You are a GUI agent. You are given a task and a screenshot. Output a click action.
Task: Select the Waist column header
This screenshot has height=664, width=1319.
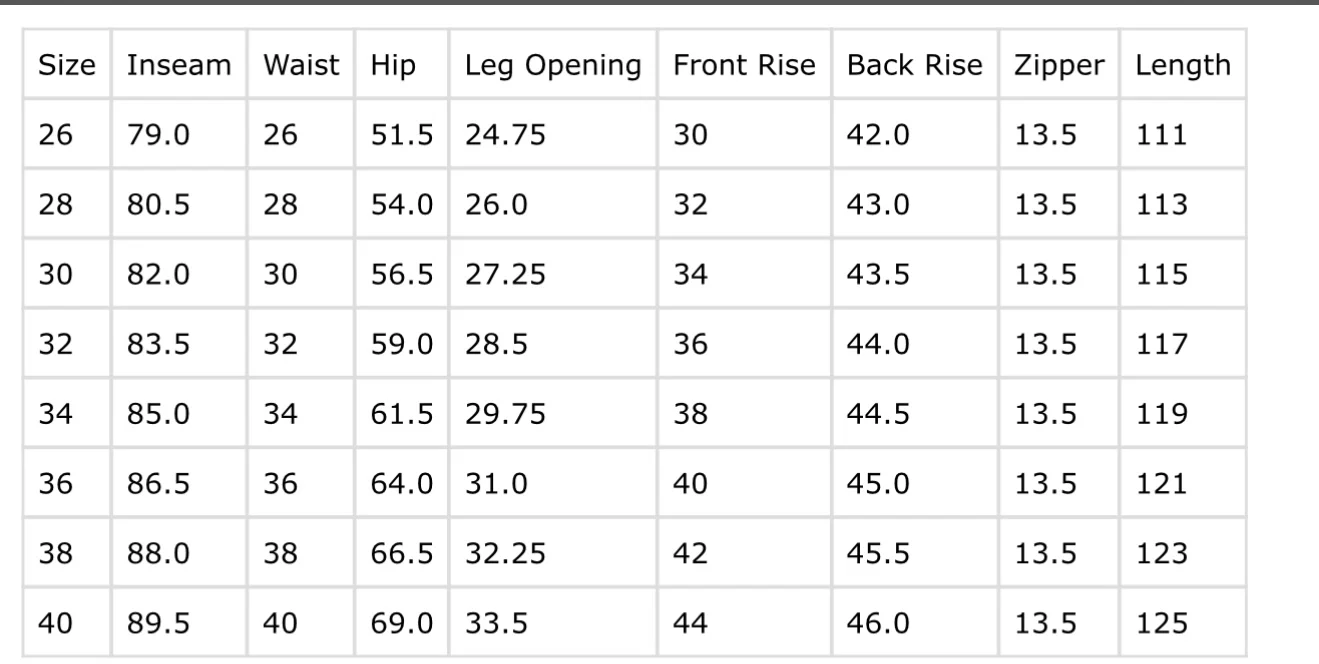pyautogui.click(x=301, y=66)
